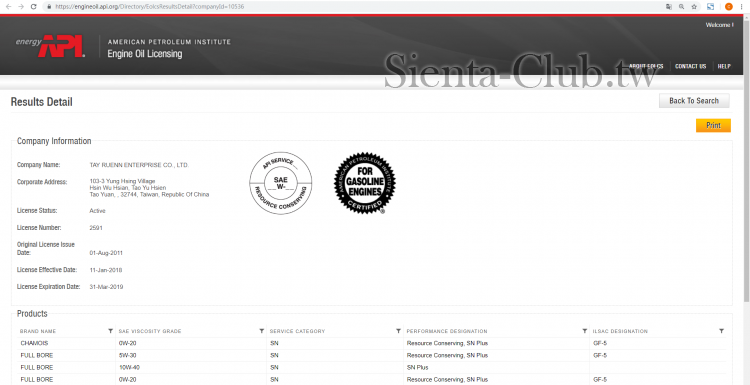This screenshot has height=385, width=750.
Task: Click the page vertical scrollbar
Action: 747,158
